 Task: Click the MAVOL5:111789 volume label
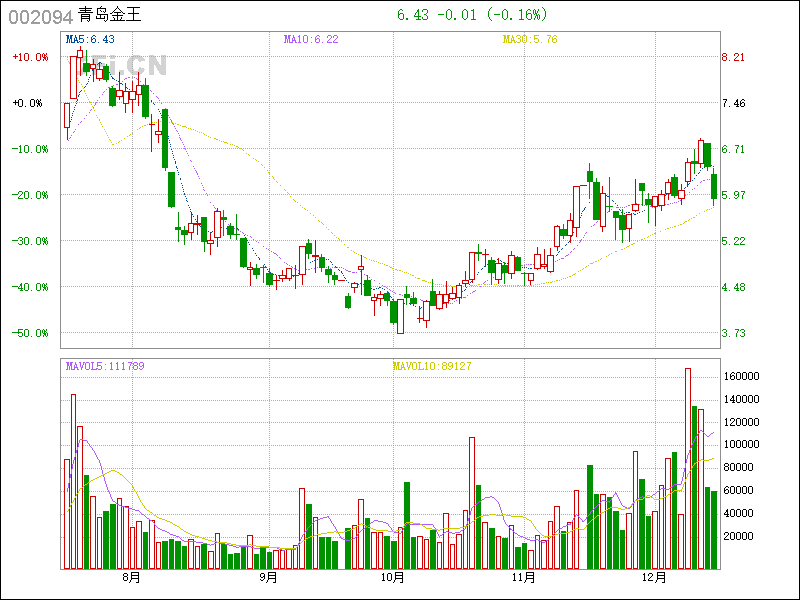[x=105, y=366]
